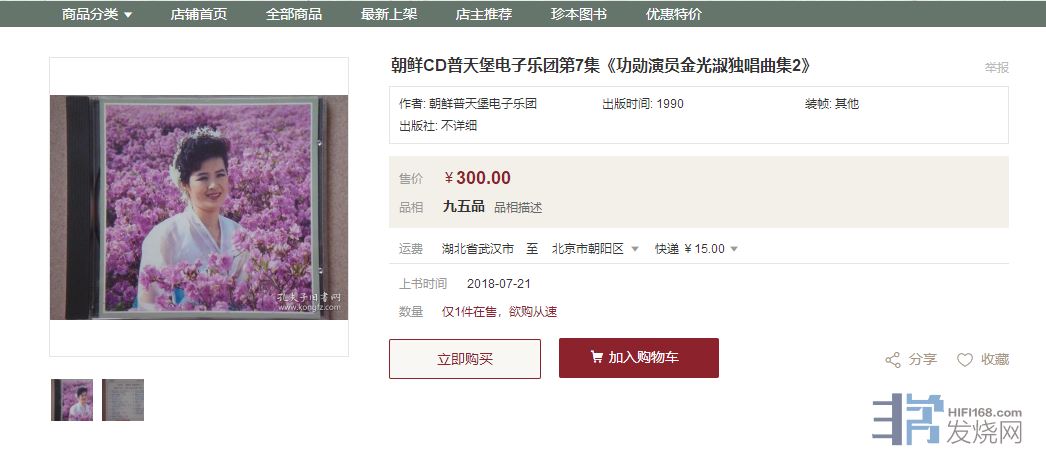The height and width of the screenshot is (457, 1046).
Task: Open the 珍本图书 menu item
Action: (579, 14)
